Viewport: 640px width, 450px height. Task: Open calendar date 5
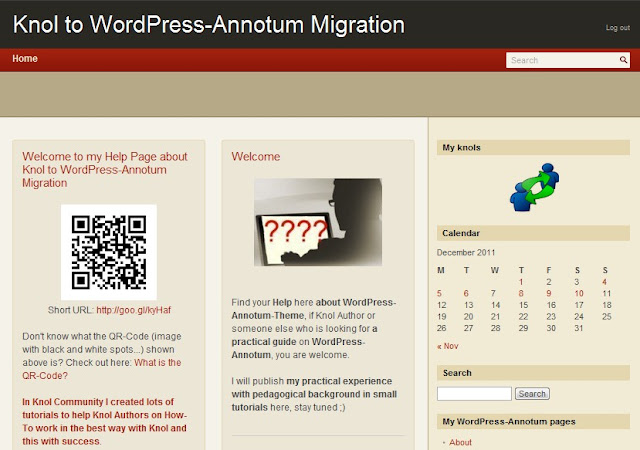tap(439, 293)
